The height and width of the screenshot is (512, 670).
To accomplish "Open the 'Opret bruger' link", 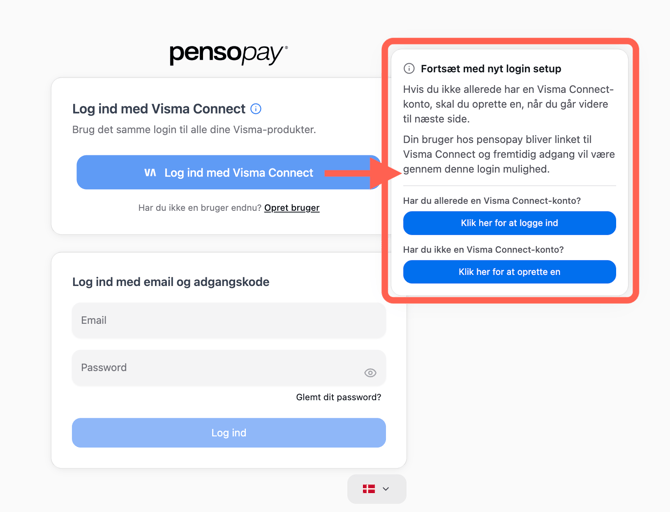I will (x=292, y=208).
